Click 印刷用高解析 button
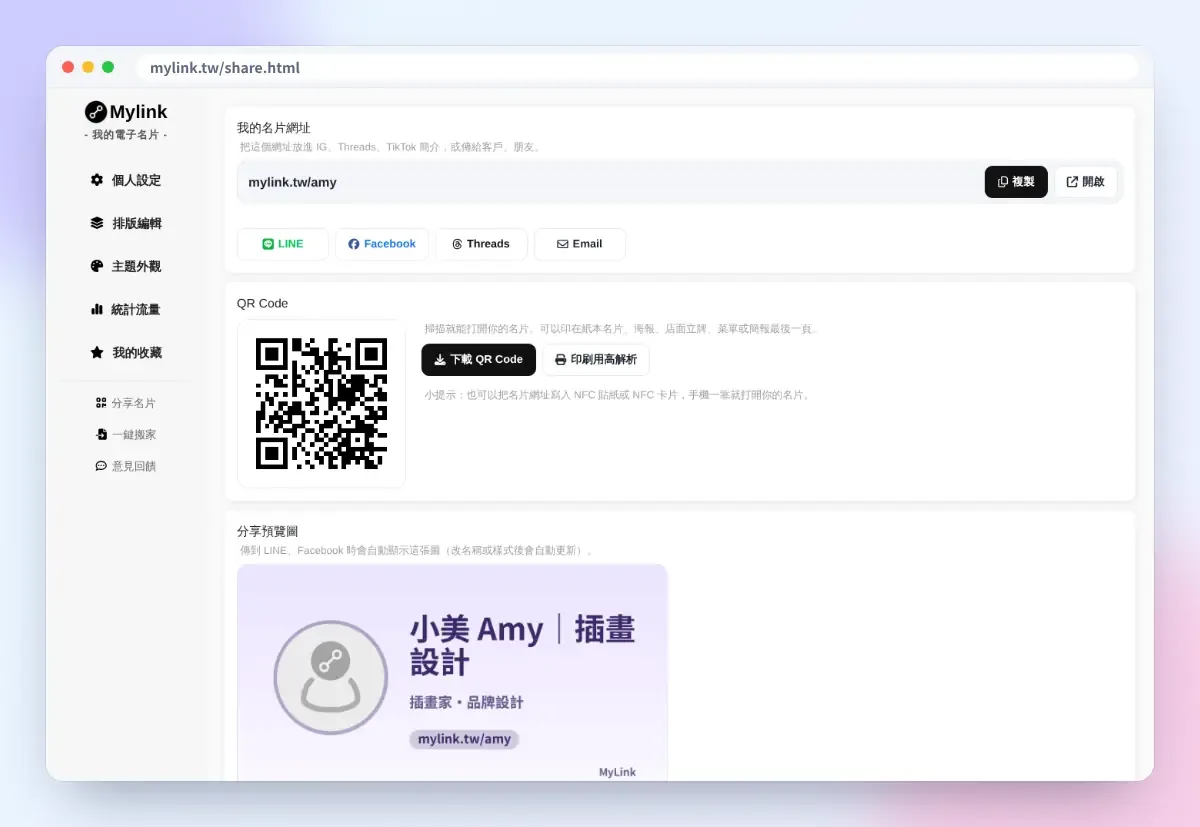The width and height of the screenshot is (1200, 827). pyautogui.click(x=596, y=359)
